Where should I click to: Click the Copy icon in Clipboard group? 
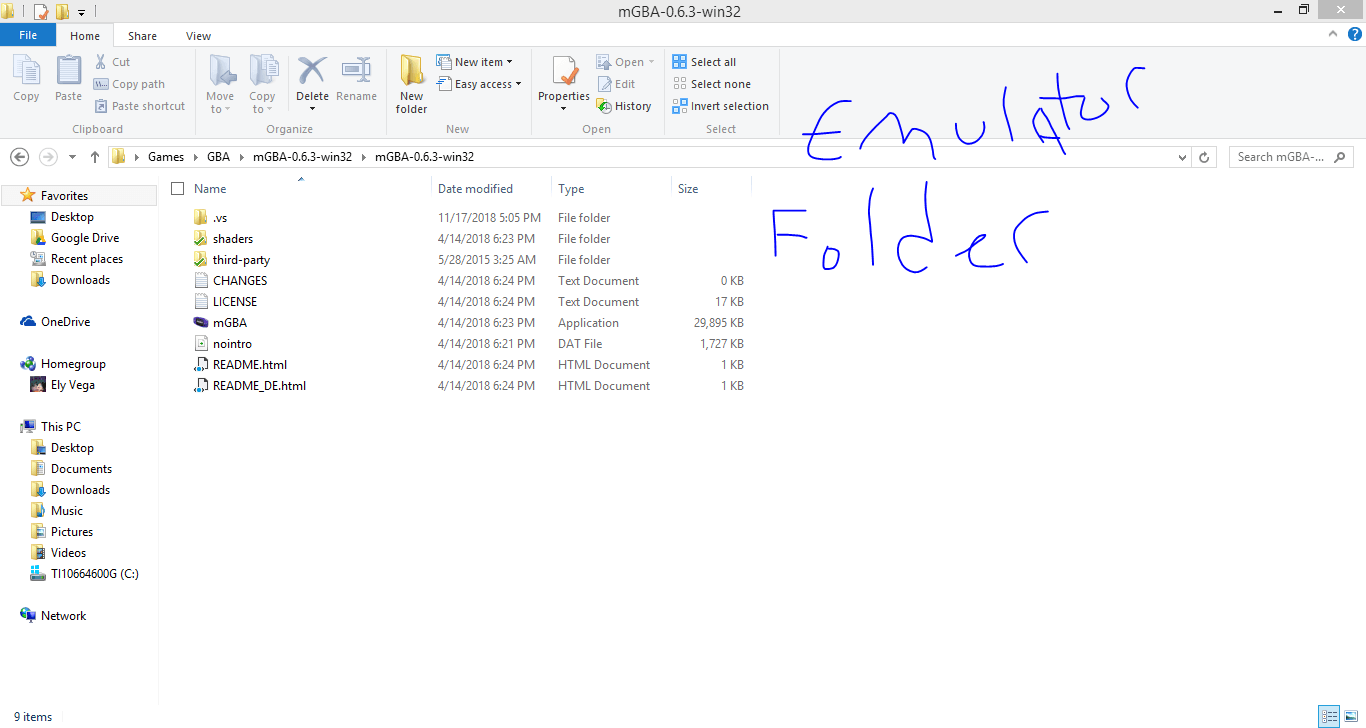click(26, 79)
